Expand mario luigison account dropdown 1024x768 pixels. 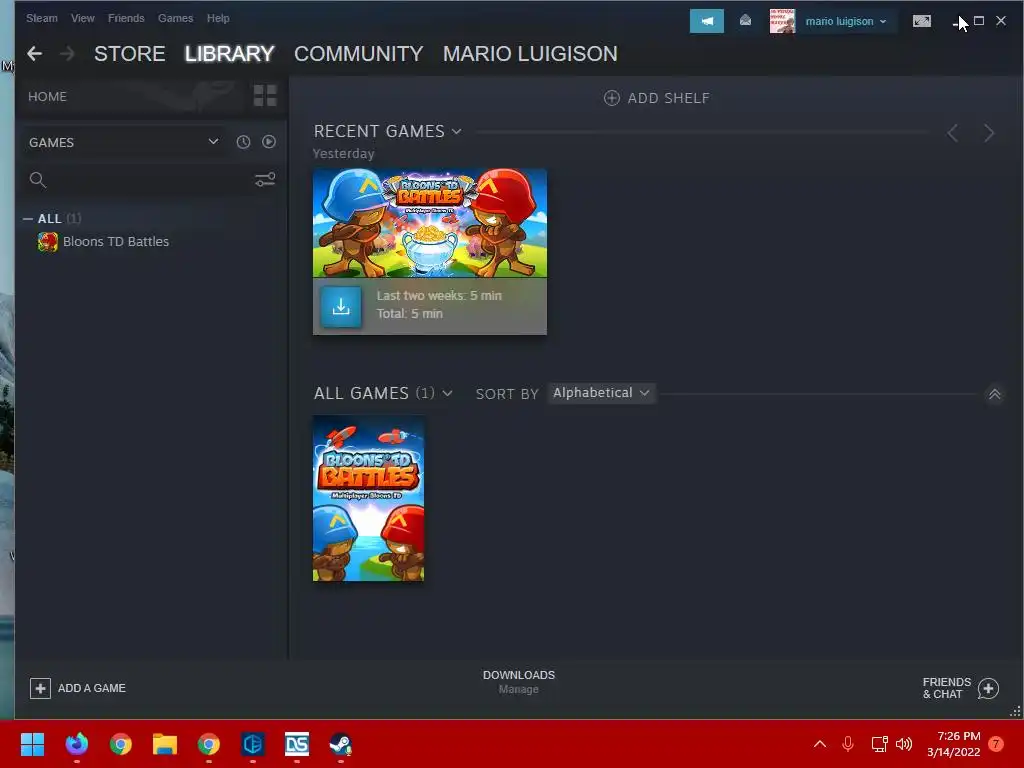tap(846, 22)
